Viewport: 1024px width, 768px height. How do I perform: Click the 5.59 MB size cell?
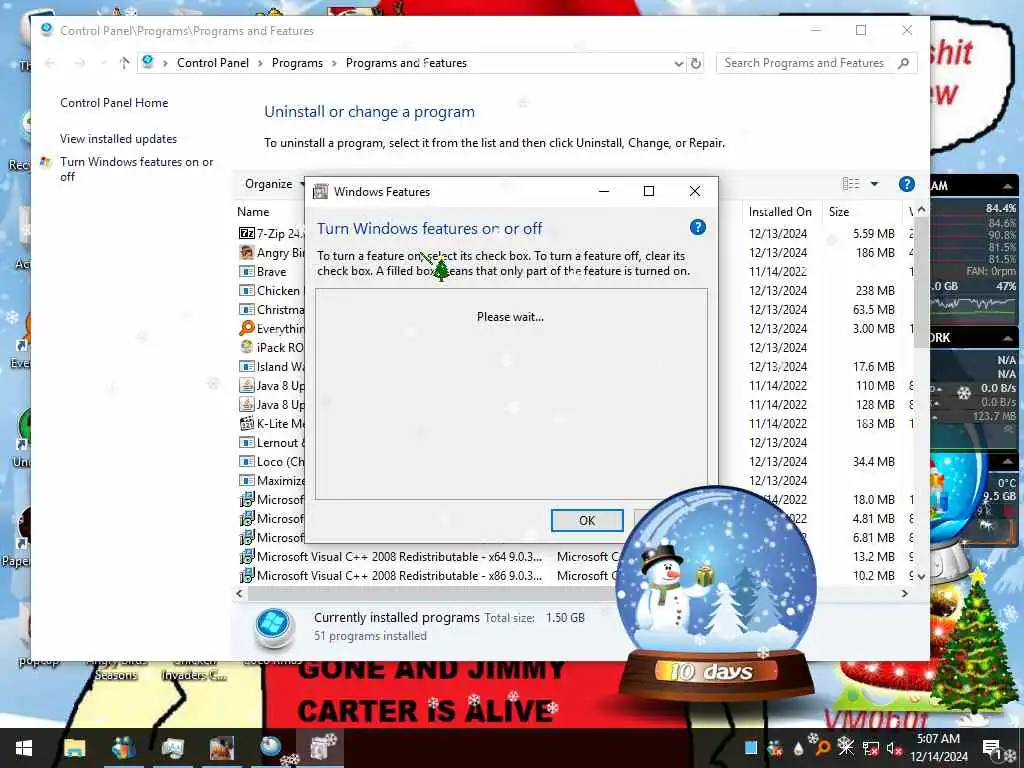click(x=873, y=233)
